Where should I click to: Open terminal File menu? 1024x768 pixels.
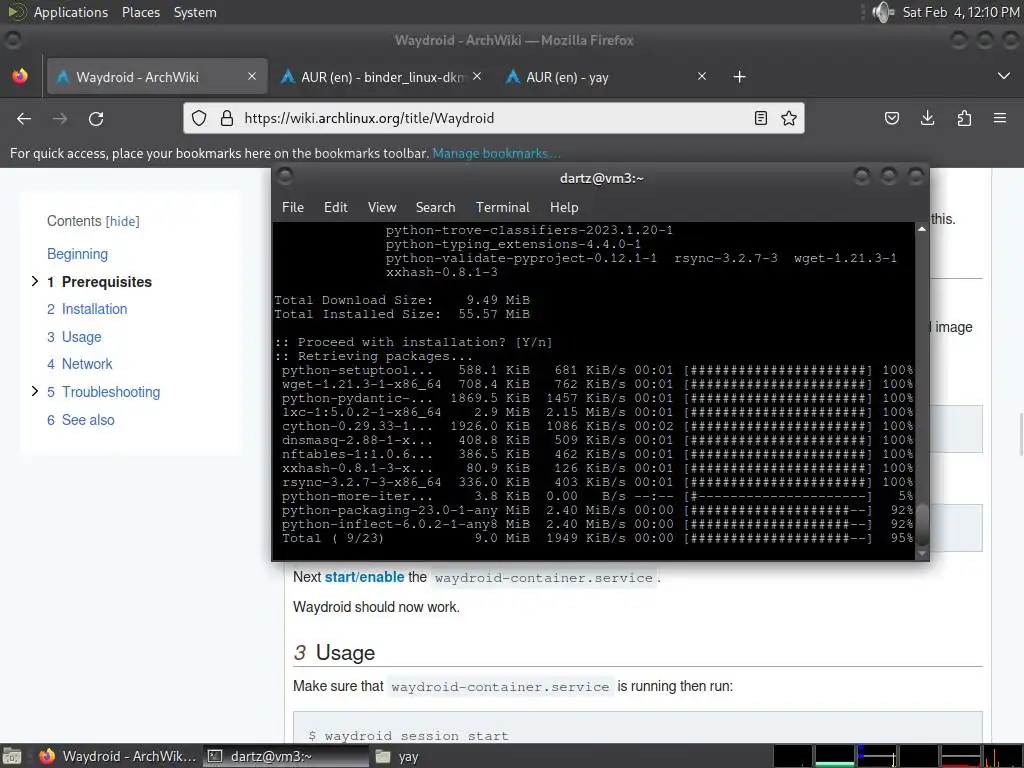tap(293, 207)
